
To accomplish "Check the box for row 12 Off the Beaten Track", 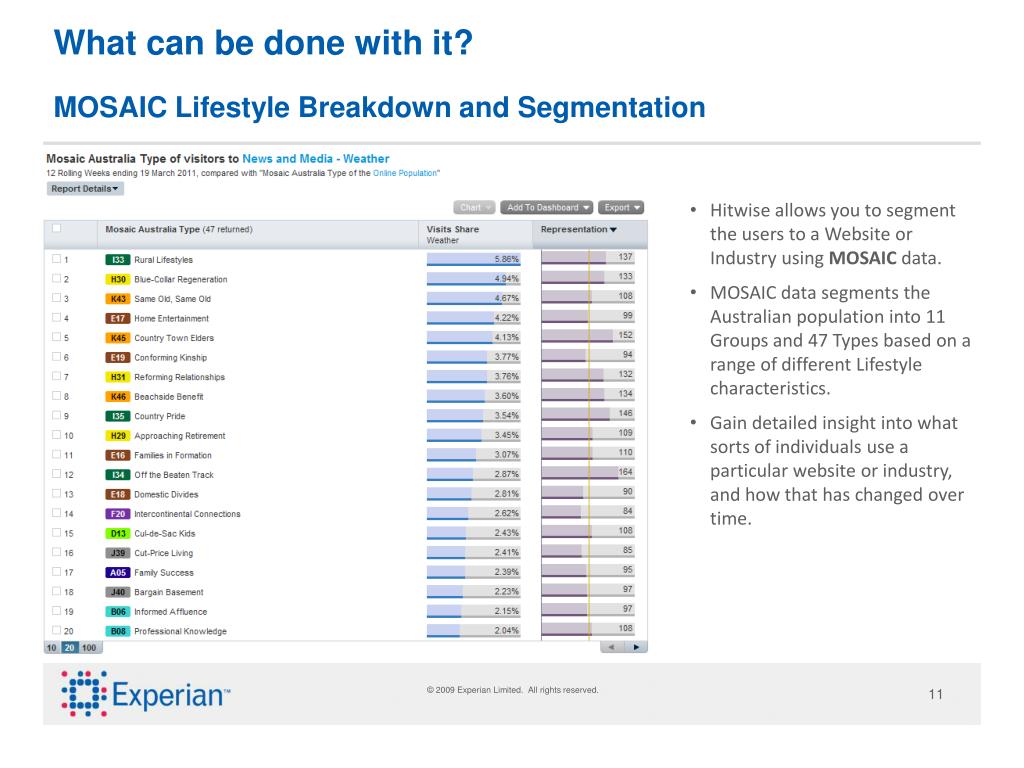I will click(57, 474).
